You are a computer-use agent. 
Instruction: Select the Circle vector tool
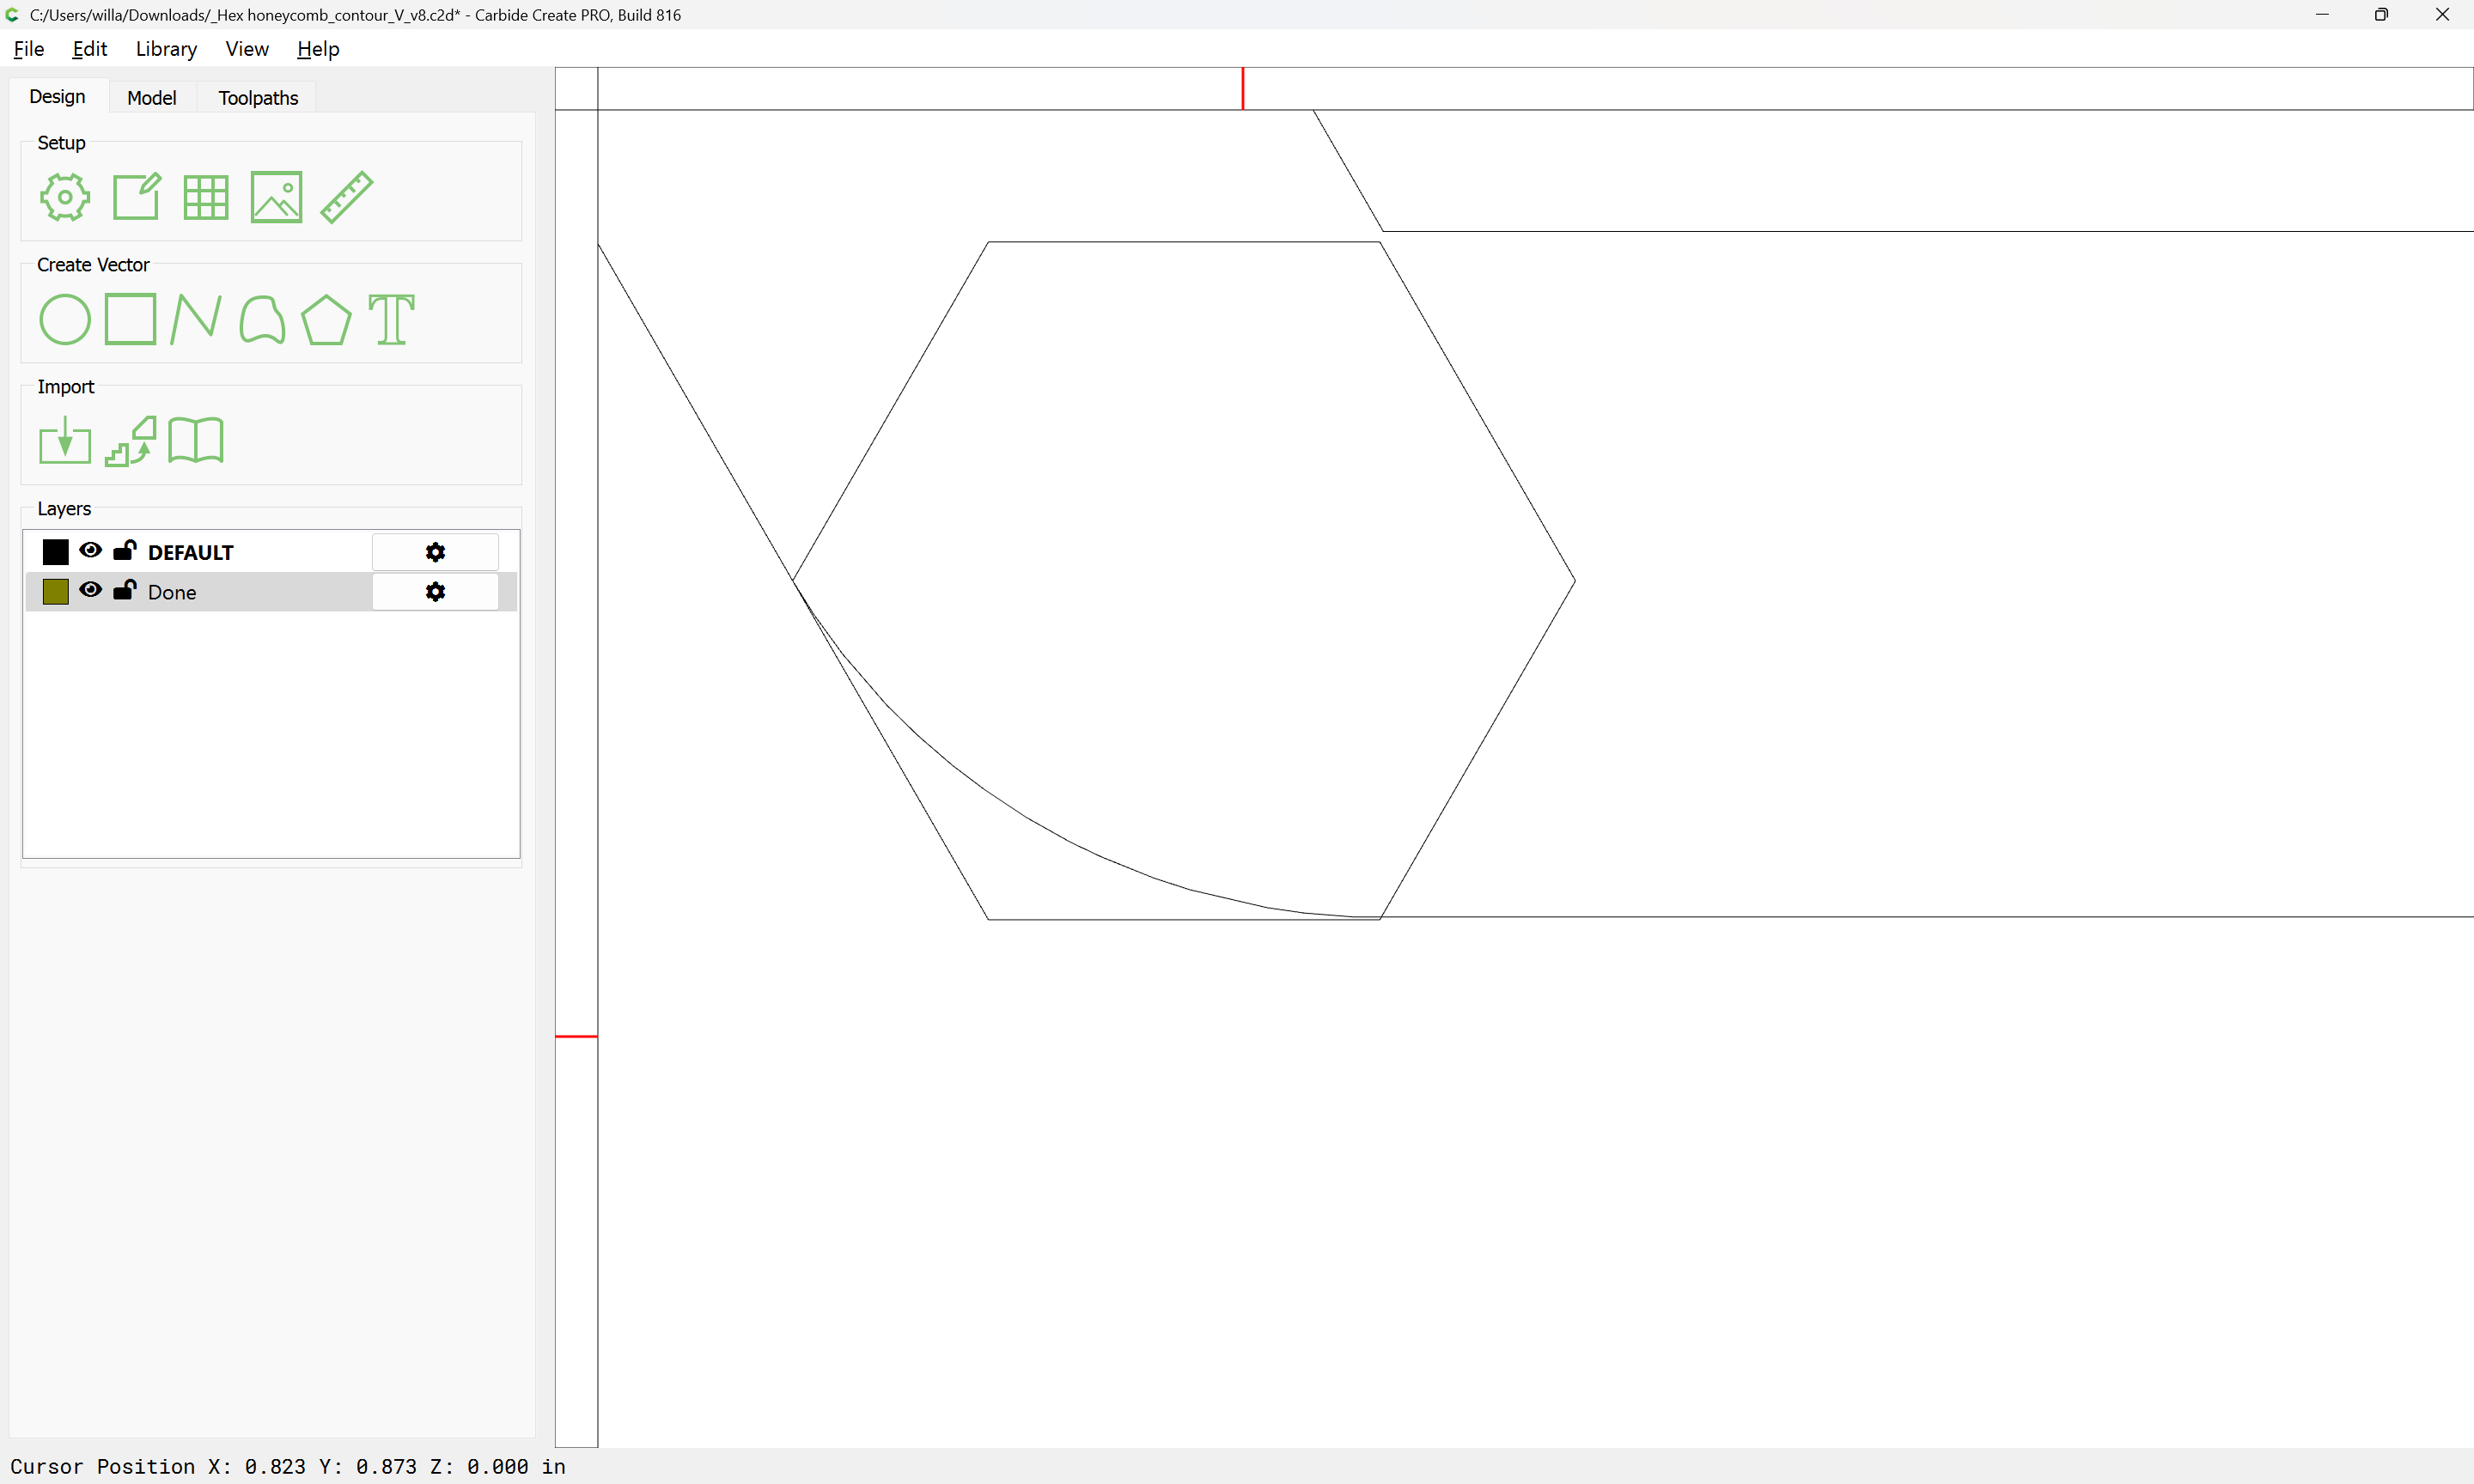click(x=65, y=319)
